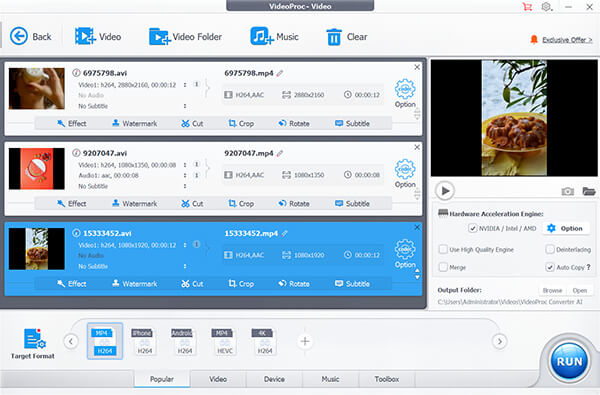The image size is (600, 395).
Task: Select the MP4 H264 preset
Action: click(105, 341)
